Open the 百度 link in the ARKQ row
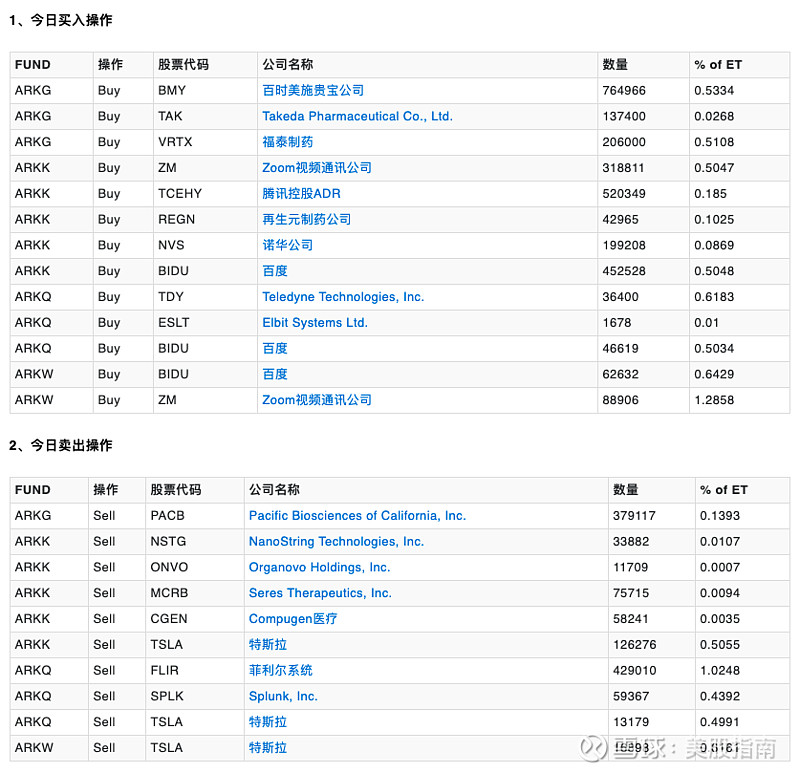The height and width of the screenshot is (773, 800). 275,348
